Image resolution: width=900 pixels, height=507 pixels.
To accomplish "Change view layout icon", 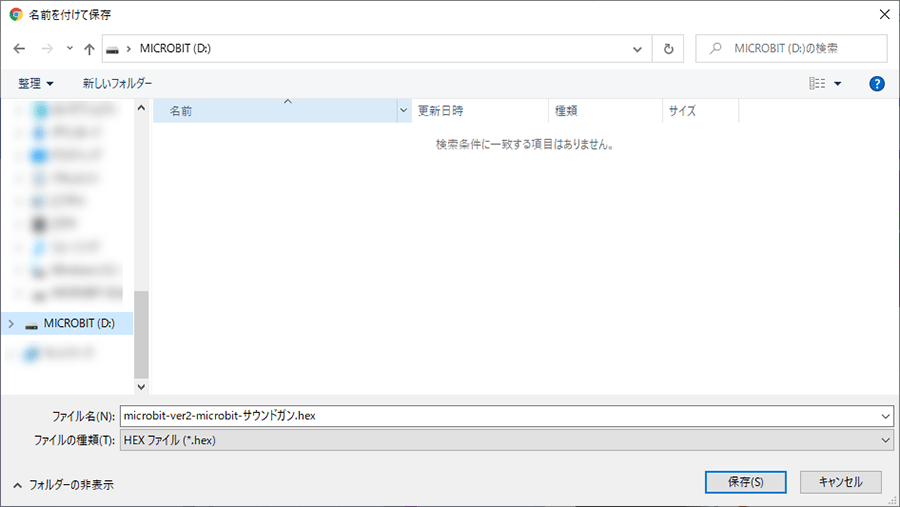I will (817, 84).
